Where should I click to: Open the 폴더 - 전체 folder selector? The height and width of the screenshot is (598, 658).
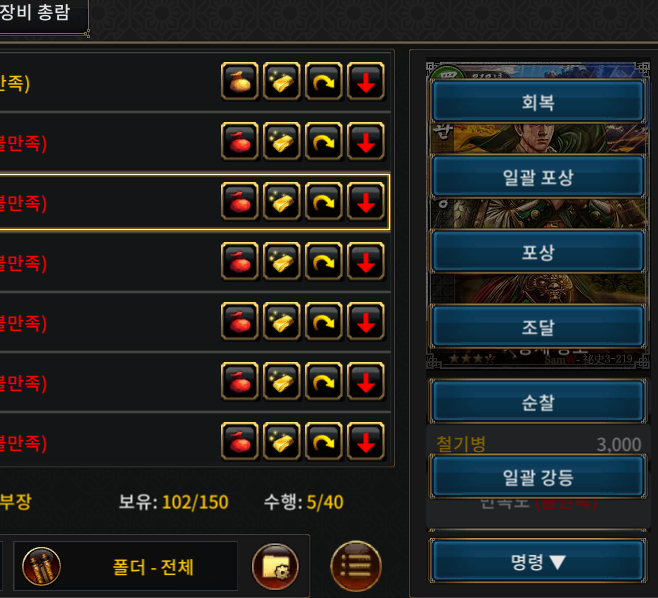pyautogui.click(x=126, y=566)
